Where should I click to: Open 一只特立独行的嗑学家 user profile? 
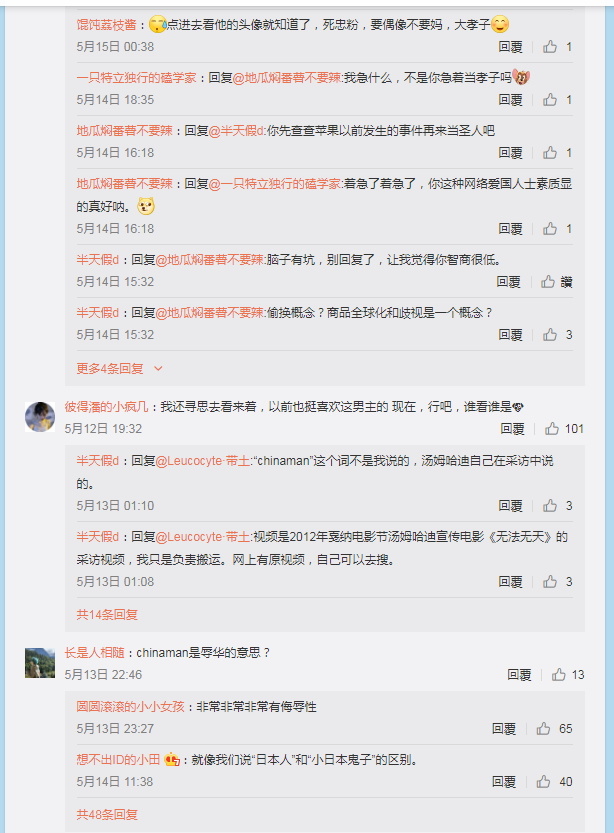137,78
